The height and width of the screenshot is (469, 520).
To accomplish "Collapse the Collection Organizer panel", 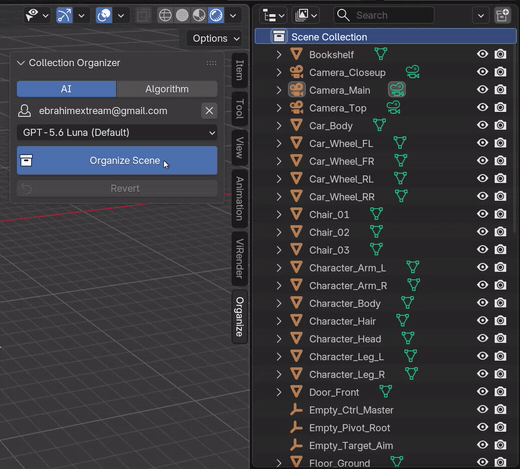I will point(21,63).
